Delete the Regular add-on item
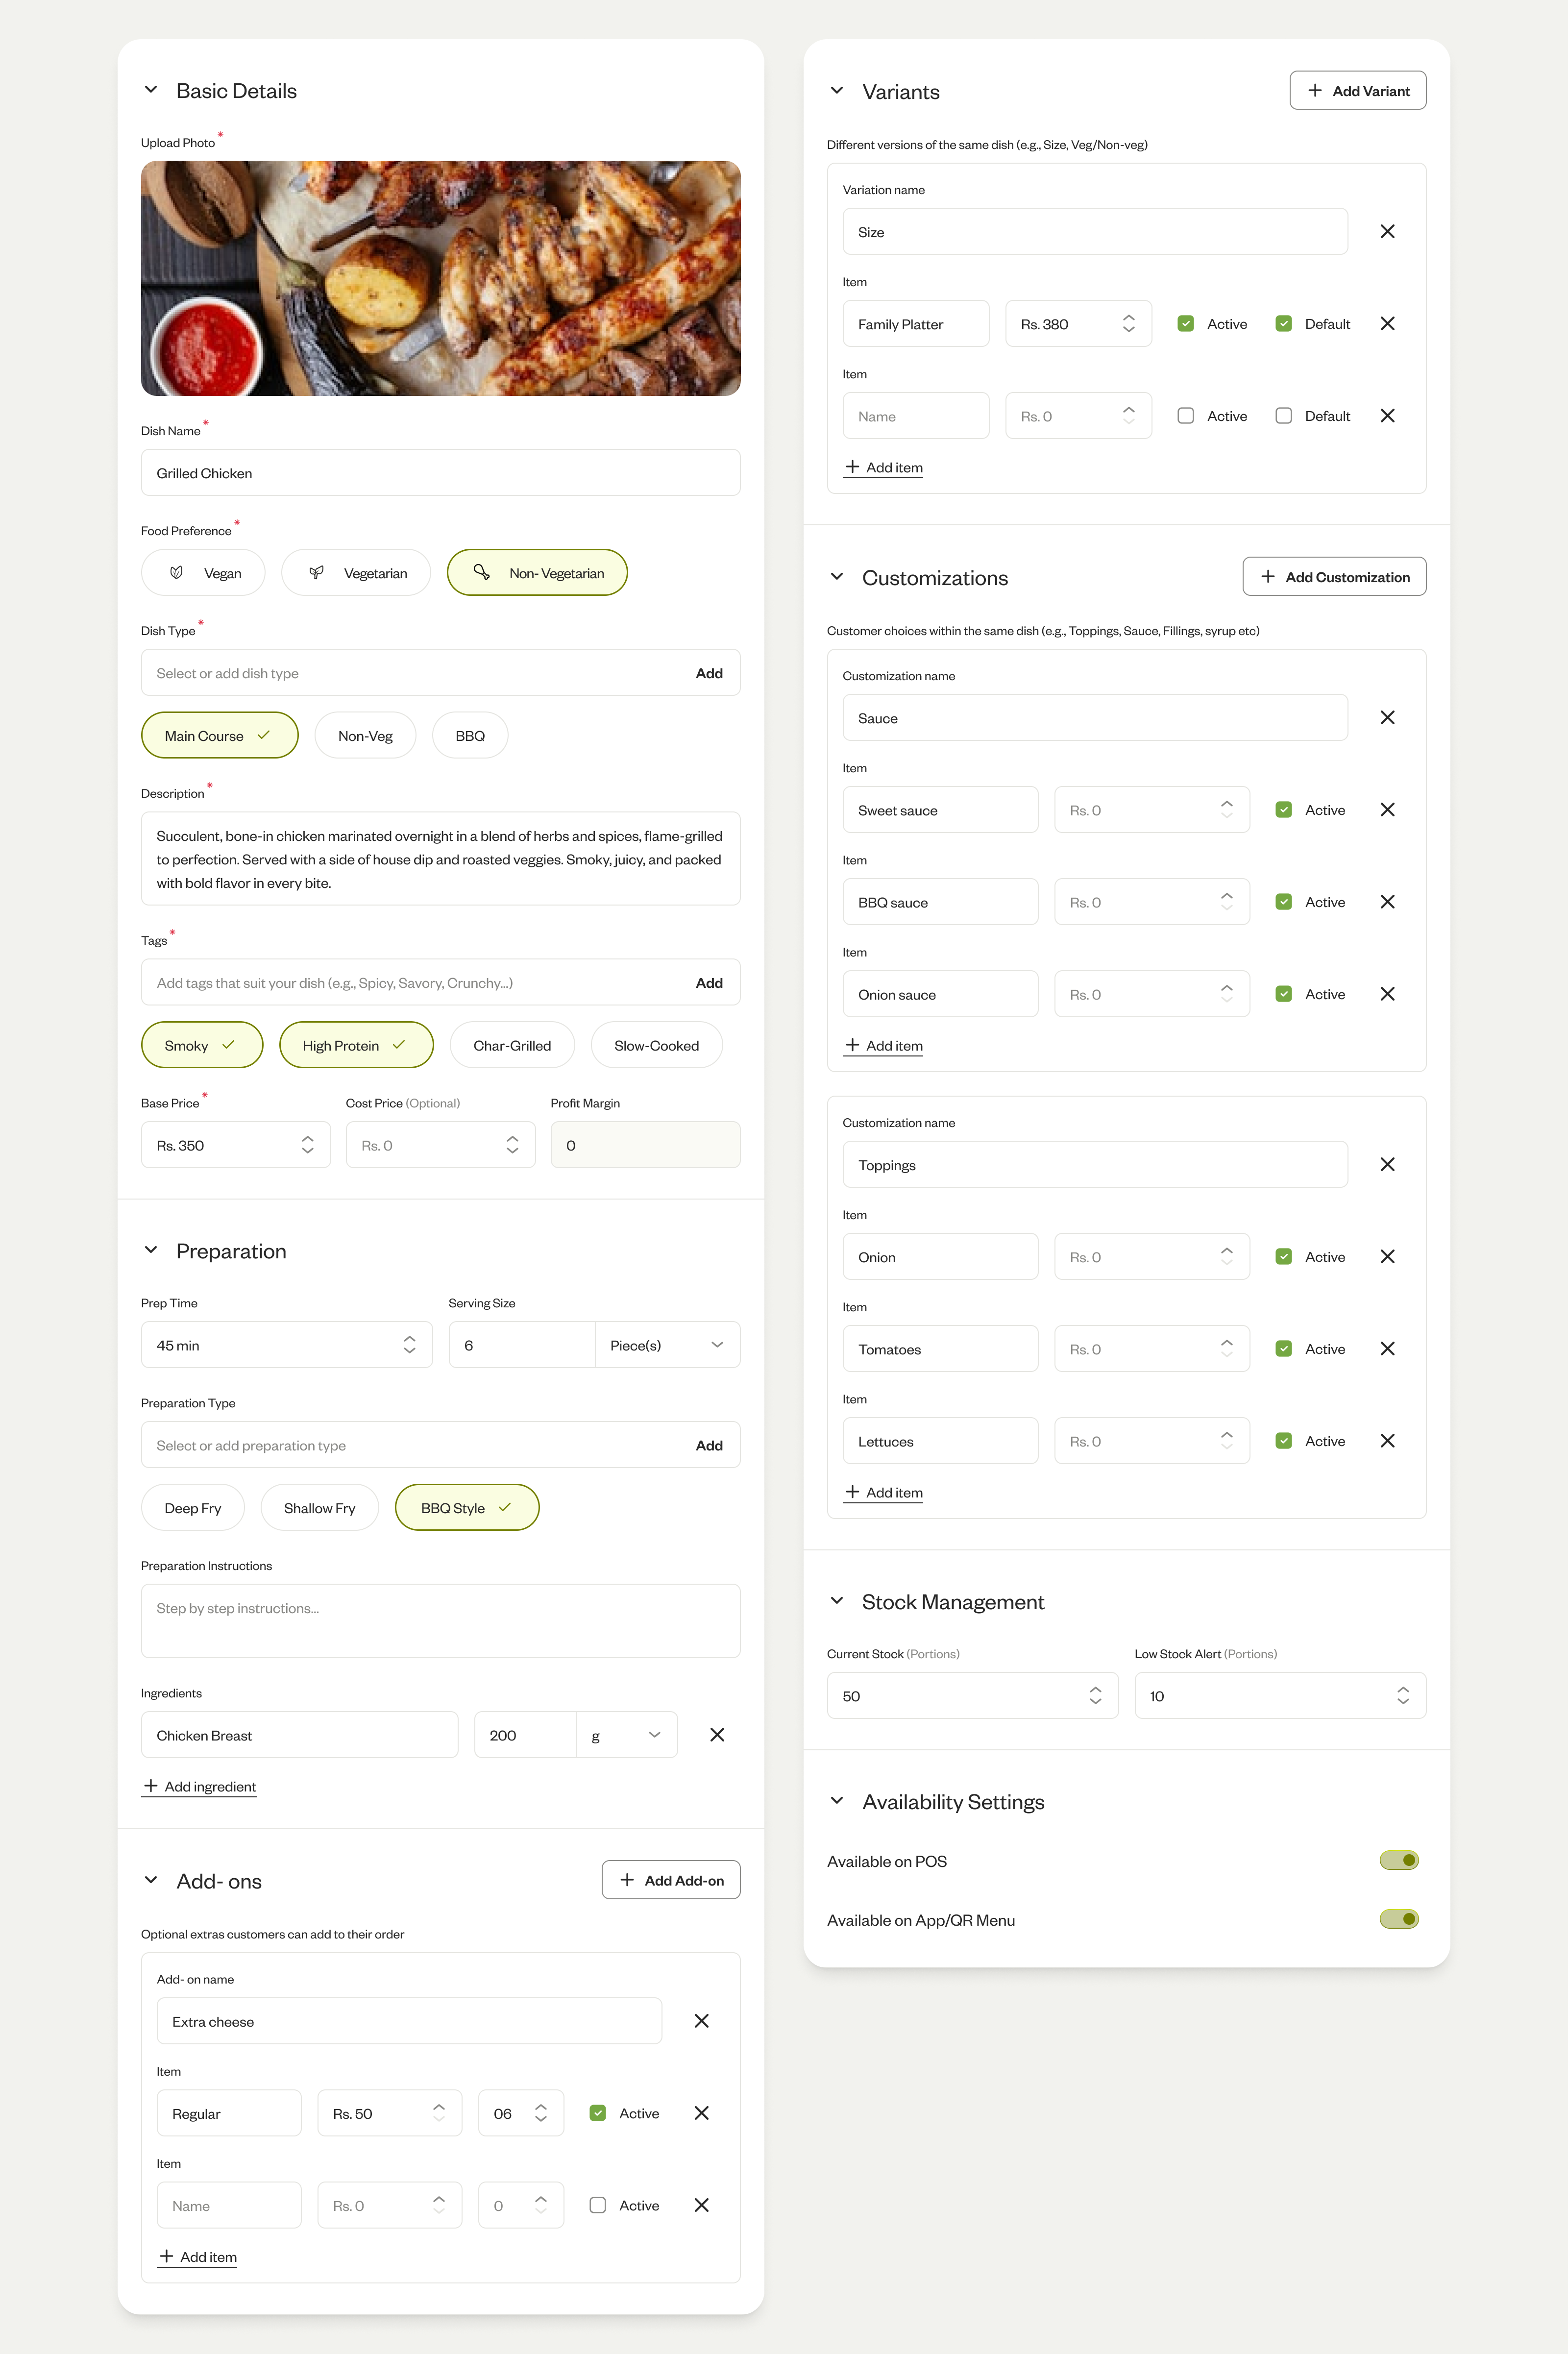This screenshot has height=2354, width=1568. coord(702,2113)
